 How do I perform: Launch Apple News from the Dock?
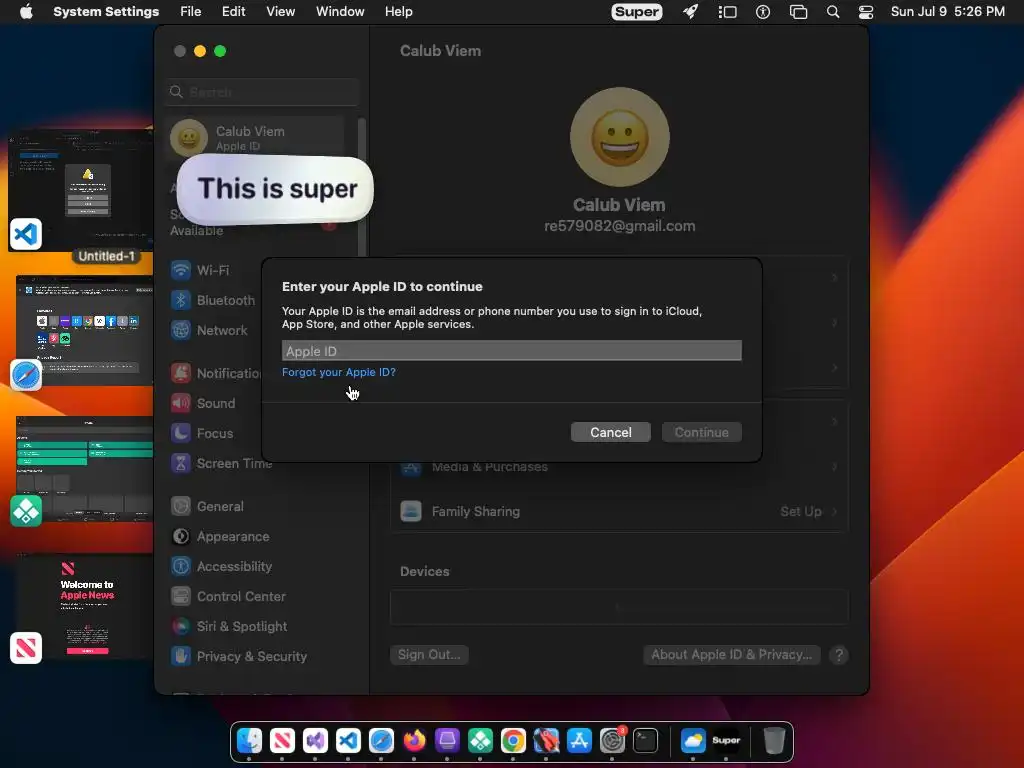(282, 741)
